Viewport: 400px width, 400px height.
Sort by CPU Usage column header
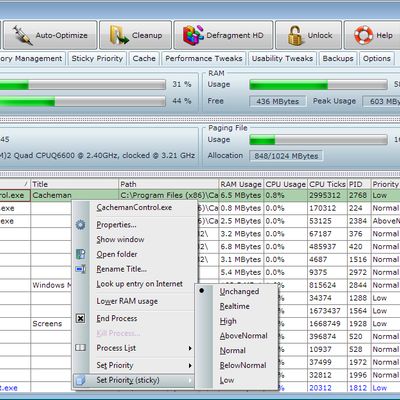[x=286, y=184]
